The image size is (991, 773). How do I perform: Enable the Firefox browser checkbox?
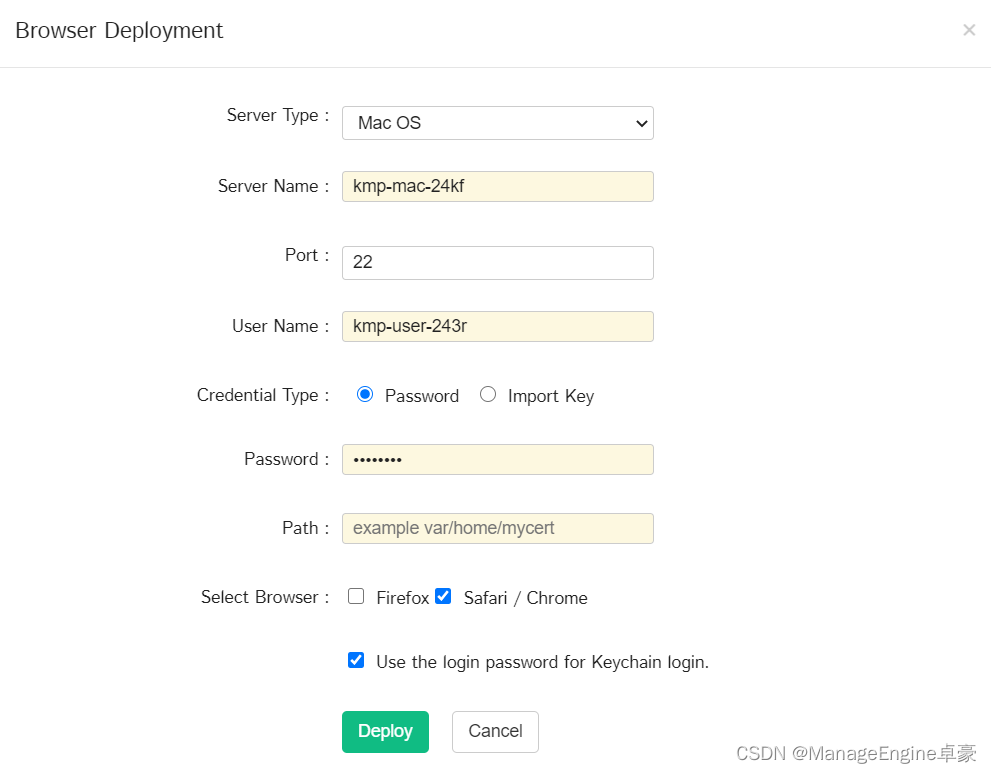(356, 596)
